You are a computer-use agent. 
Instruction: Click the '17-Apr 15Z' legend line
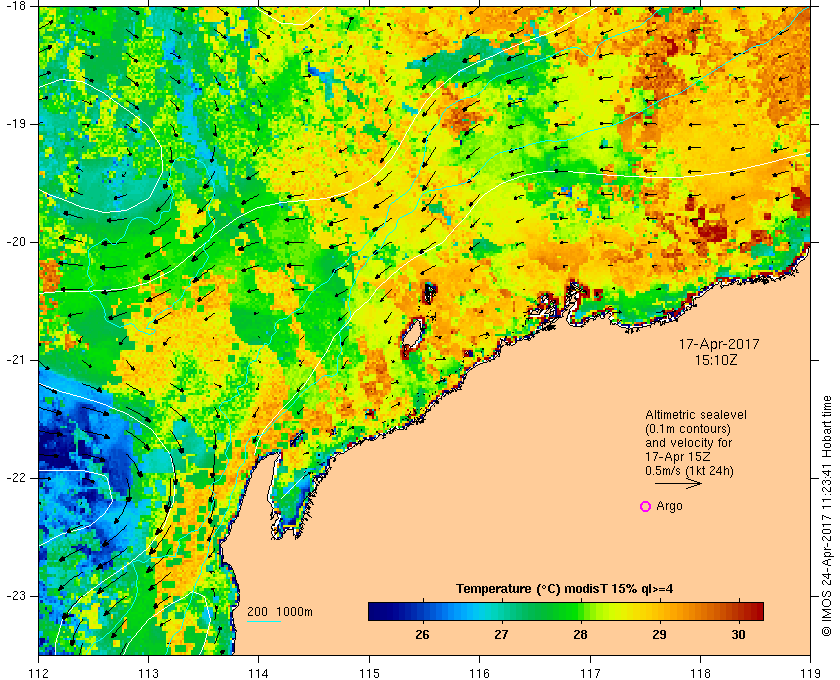point(679,457)
